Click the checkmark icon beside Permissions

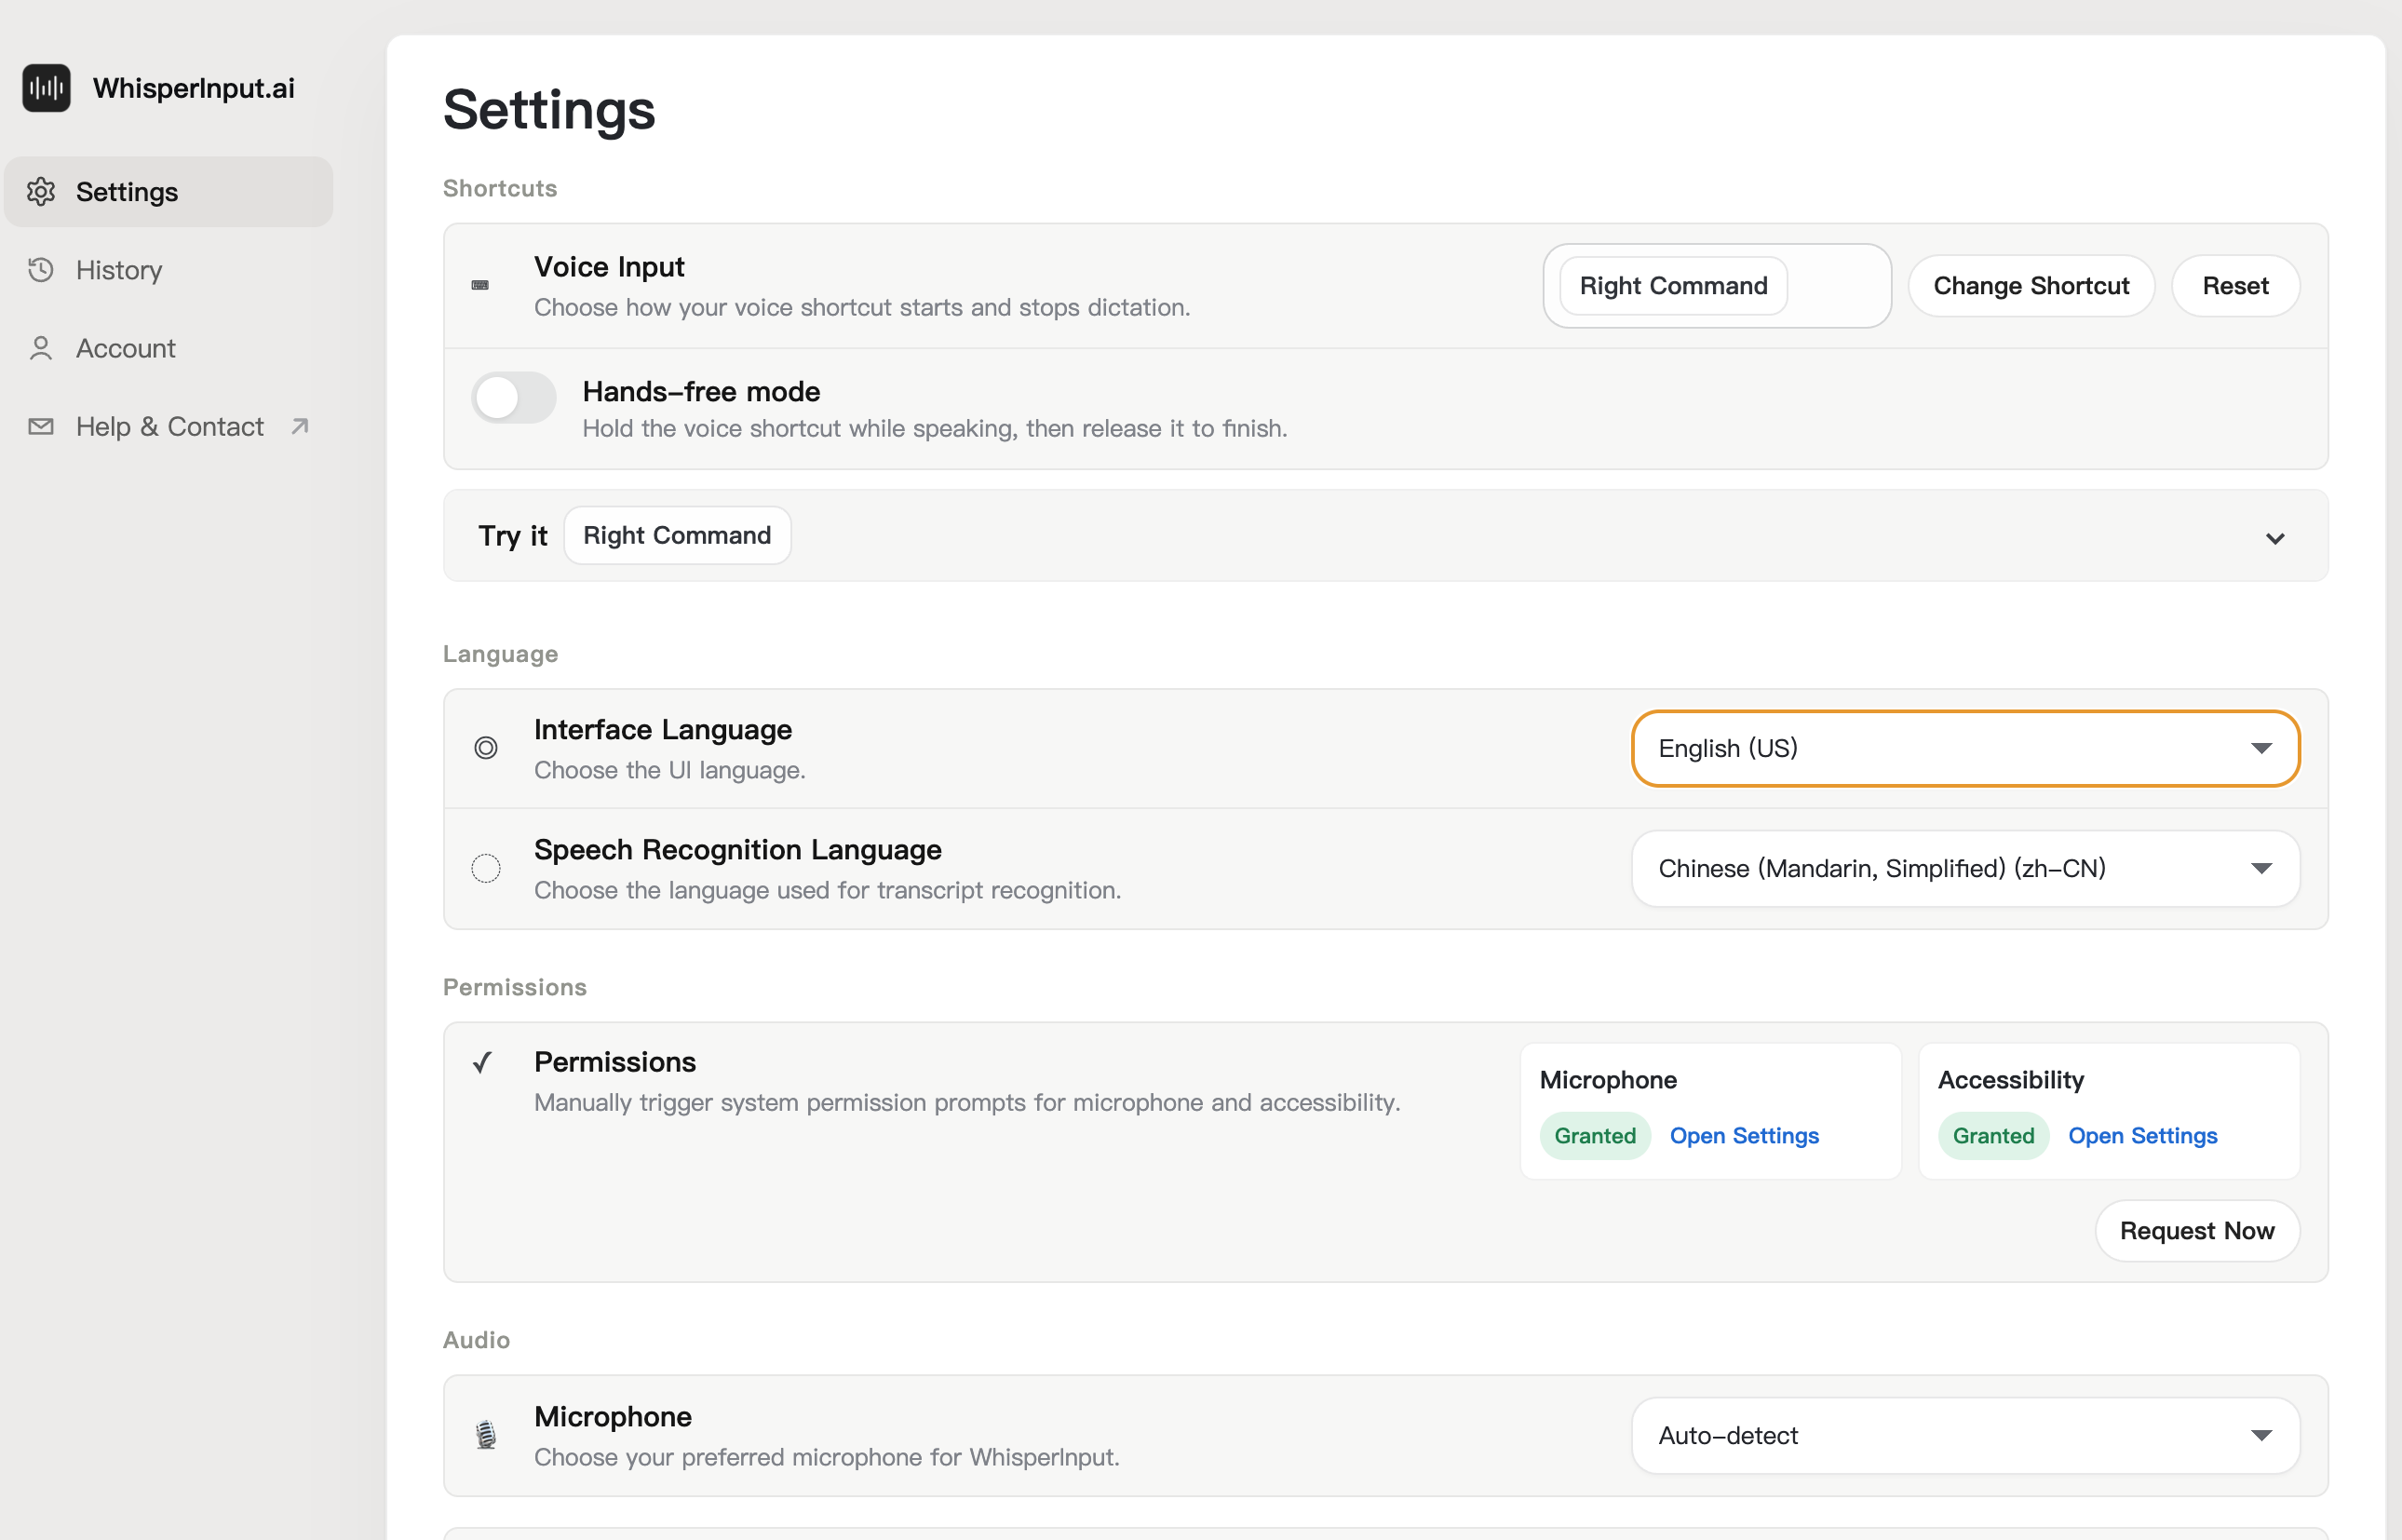click(x=483, y=1062)
